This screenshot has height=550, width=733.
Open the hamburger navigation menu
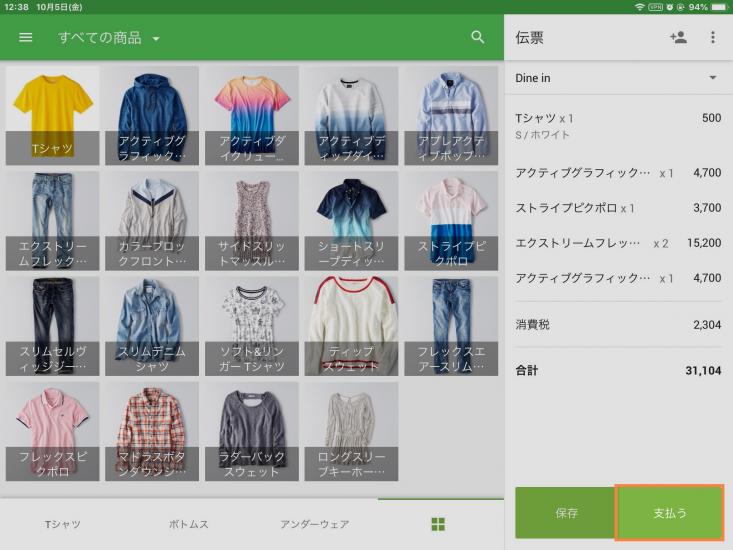click(x=26, y=37)
